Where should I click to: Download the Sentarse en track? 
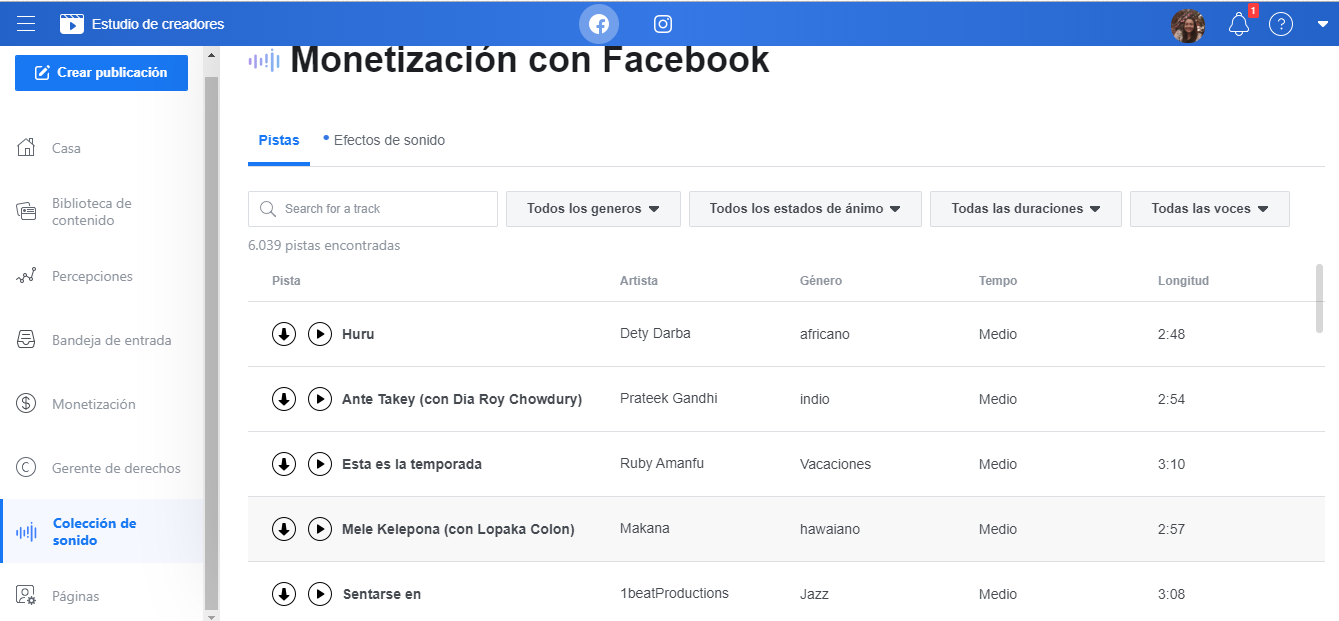coord(284,594)
